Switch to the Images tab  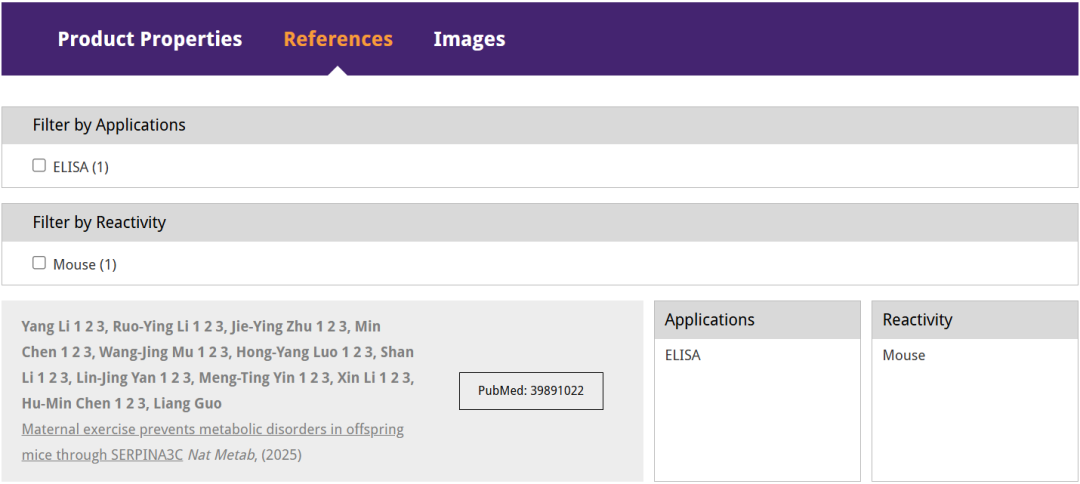pos(469,39)
